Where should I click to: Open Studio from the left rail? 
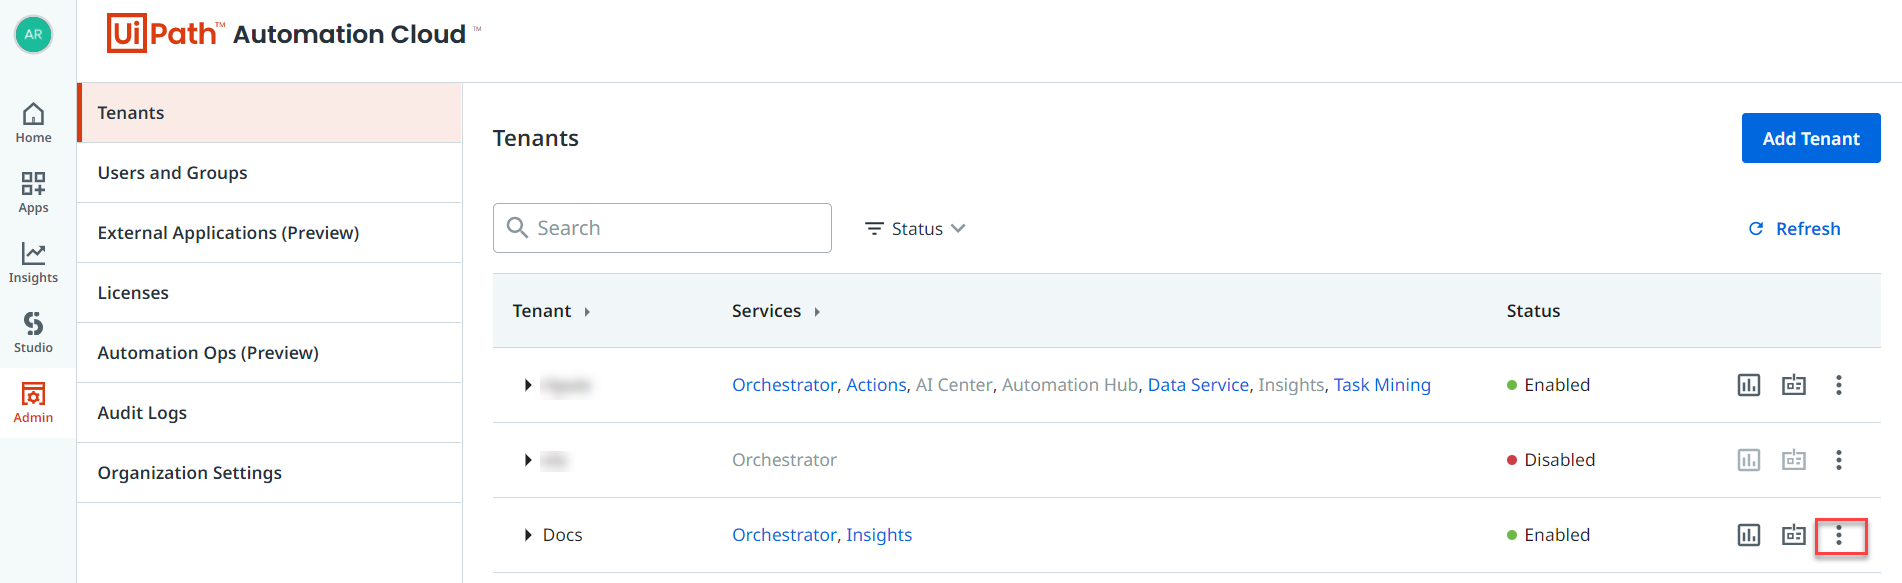(x=33, y=333)
